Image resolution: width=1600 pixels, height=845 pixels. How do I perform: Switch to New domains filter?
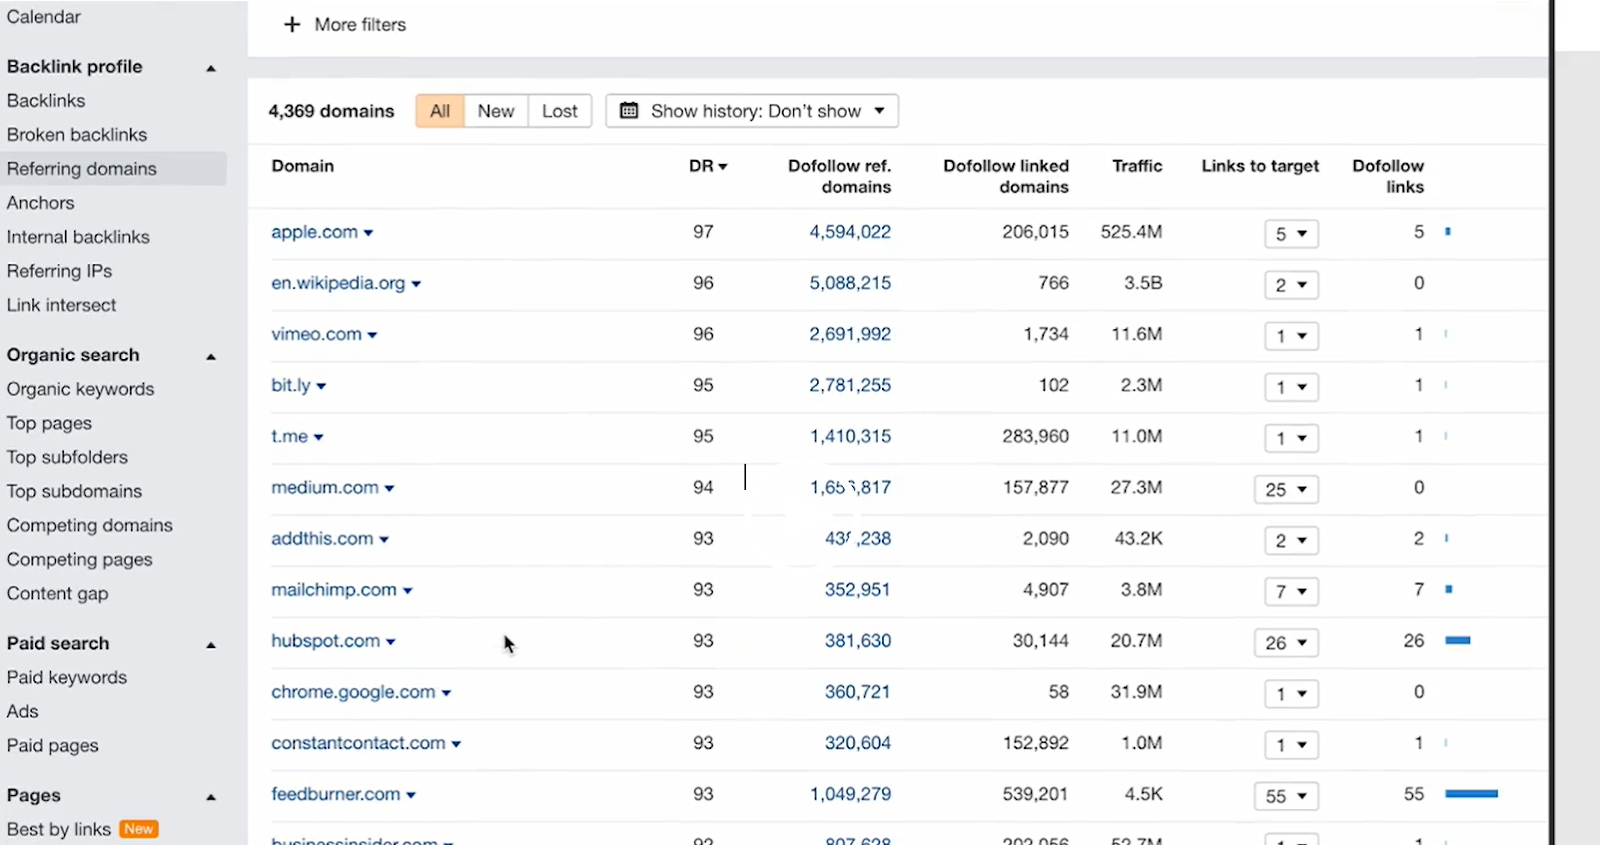495,111
